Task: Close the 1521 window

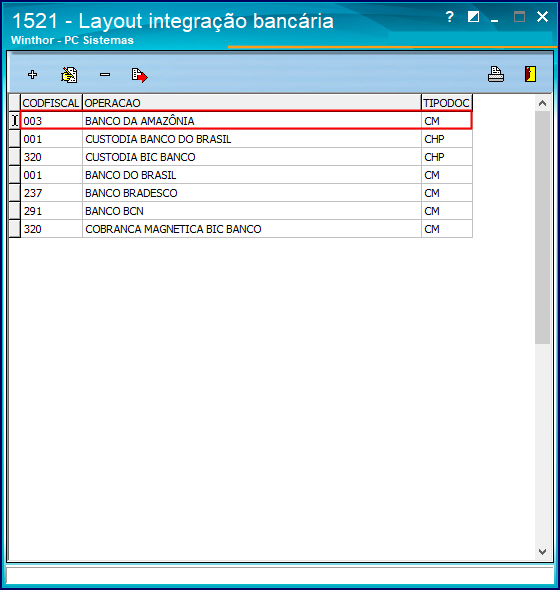Action: (x=542, y=17)
